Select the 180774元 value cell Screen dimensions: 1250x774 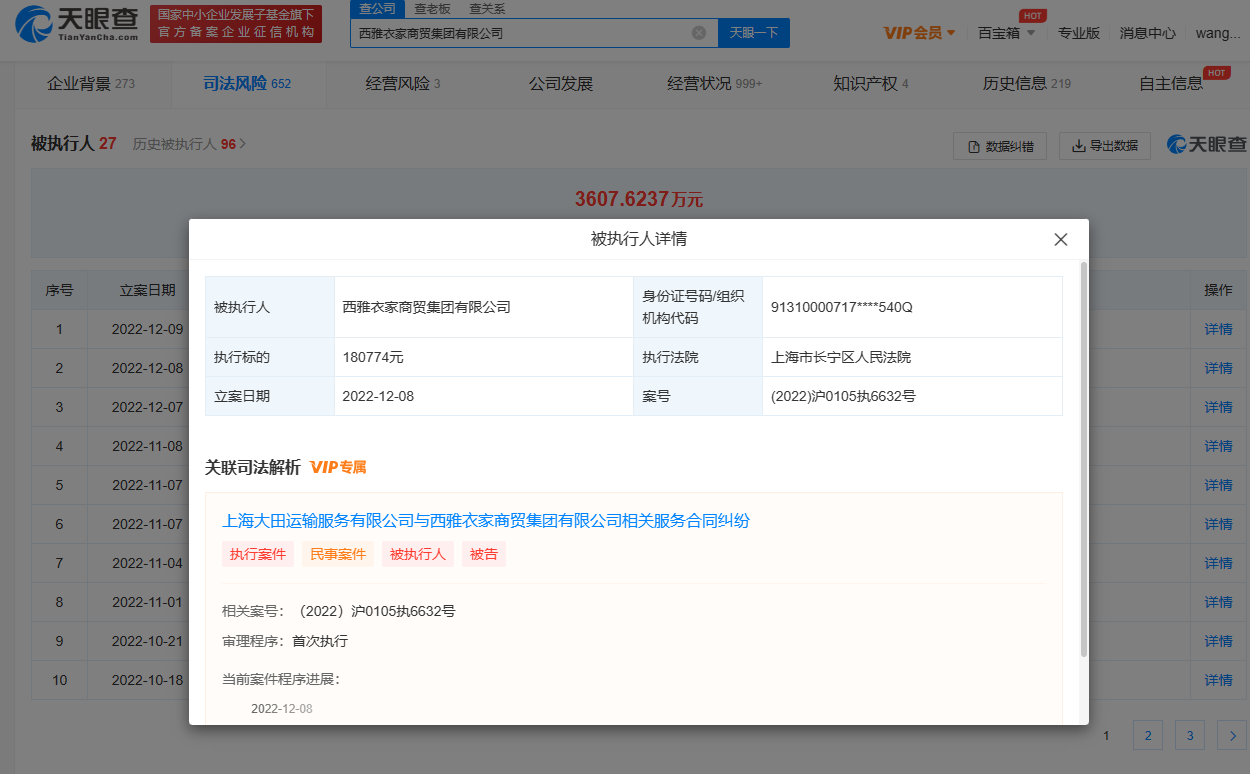pyautogui.click(x=484, y=357)
